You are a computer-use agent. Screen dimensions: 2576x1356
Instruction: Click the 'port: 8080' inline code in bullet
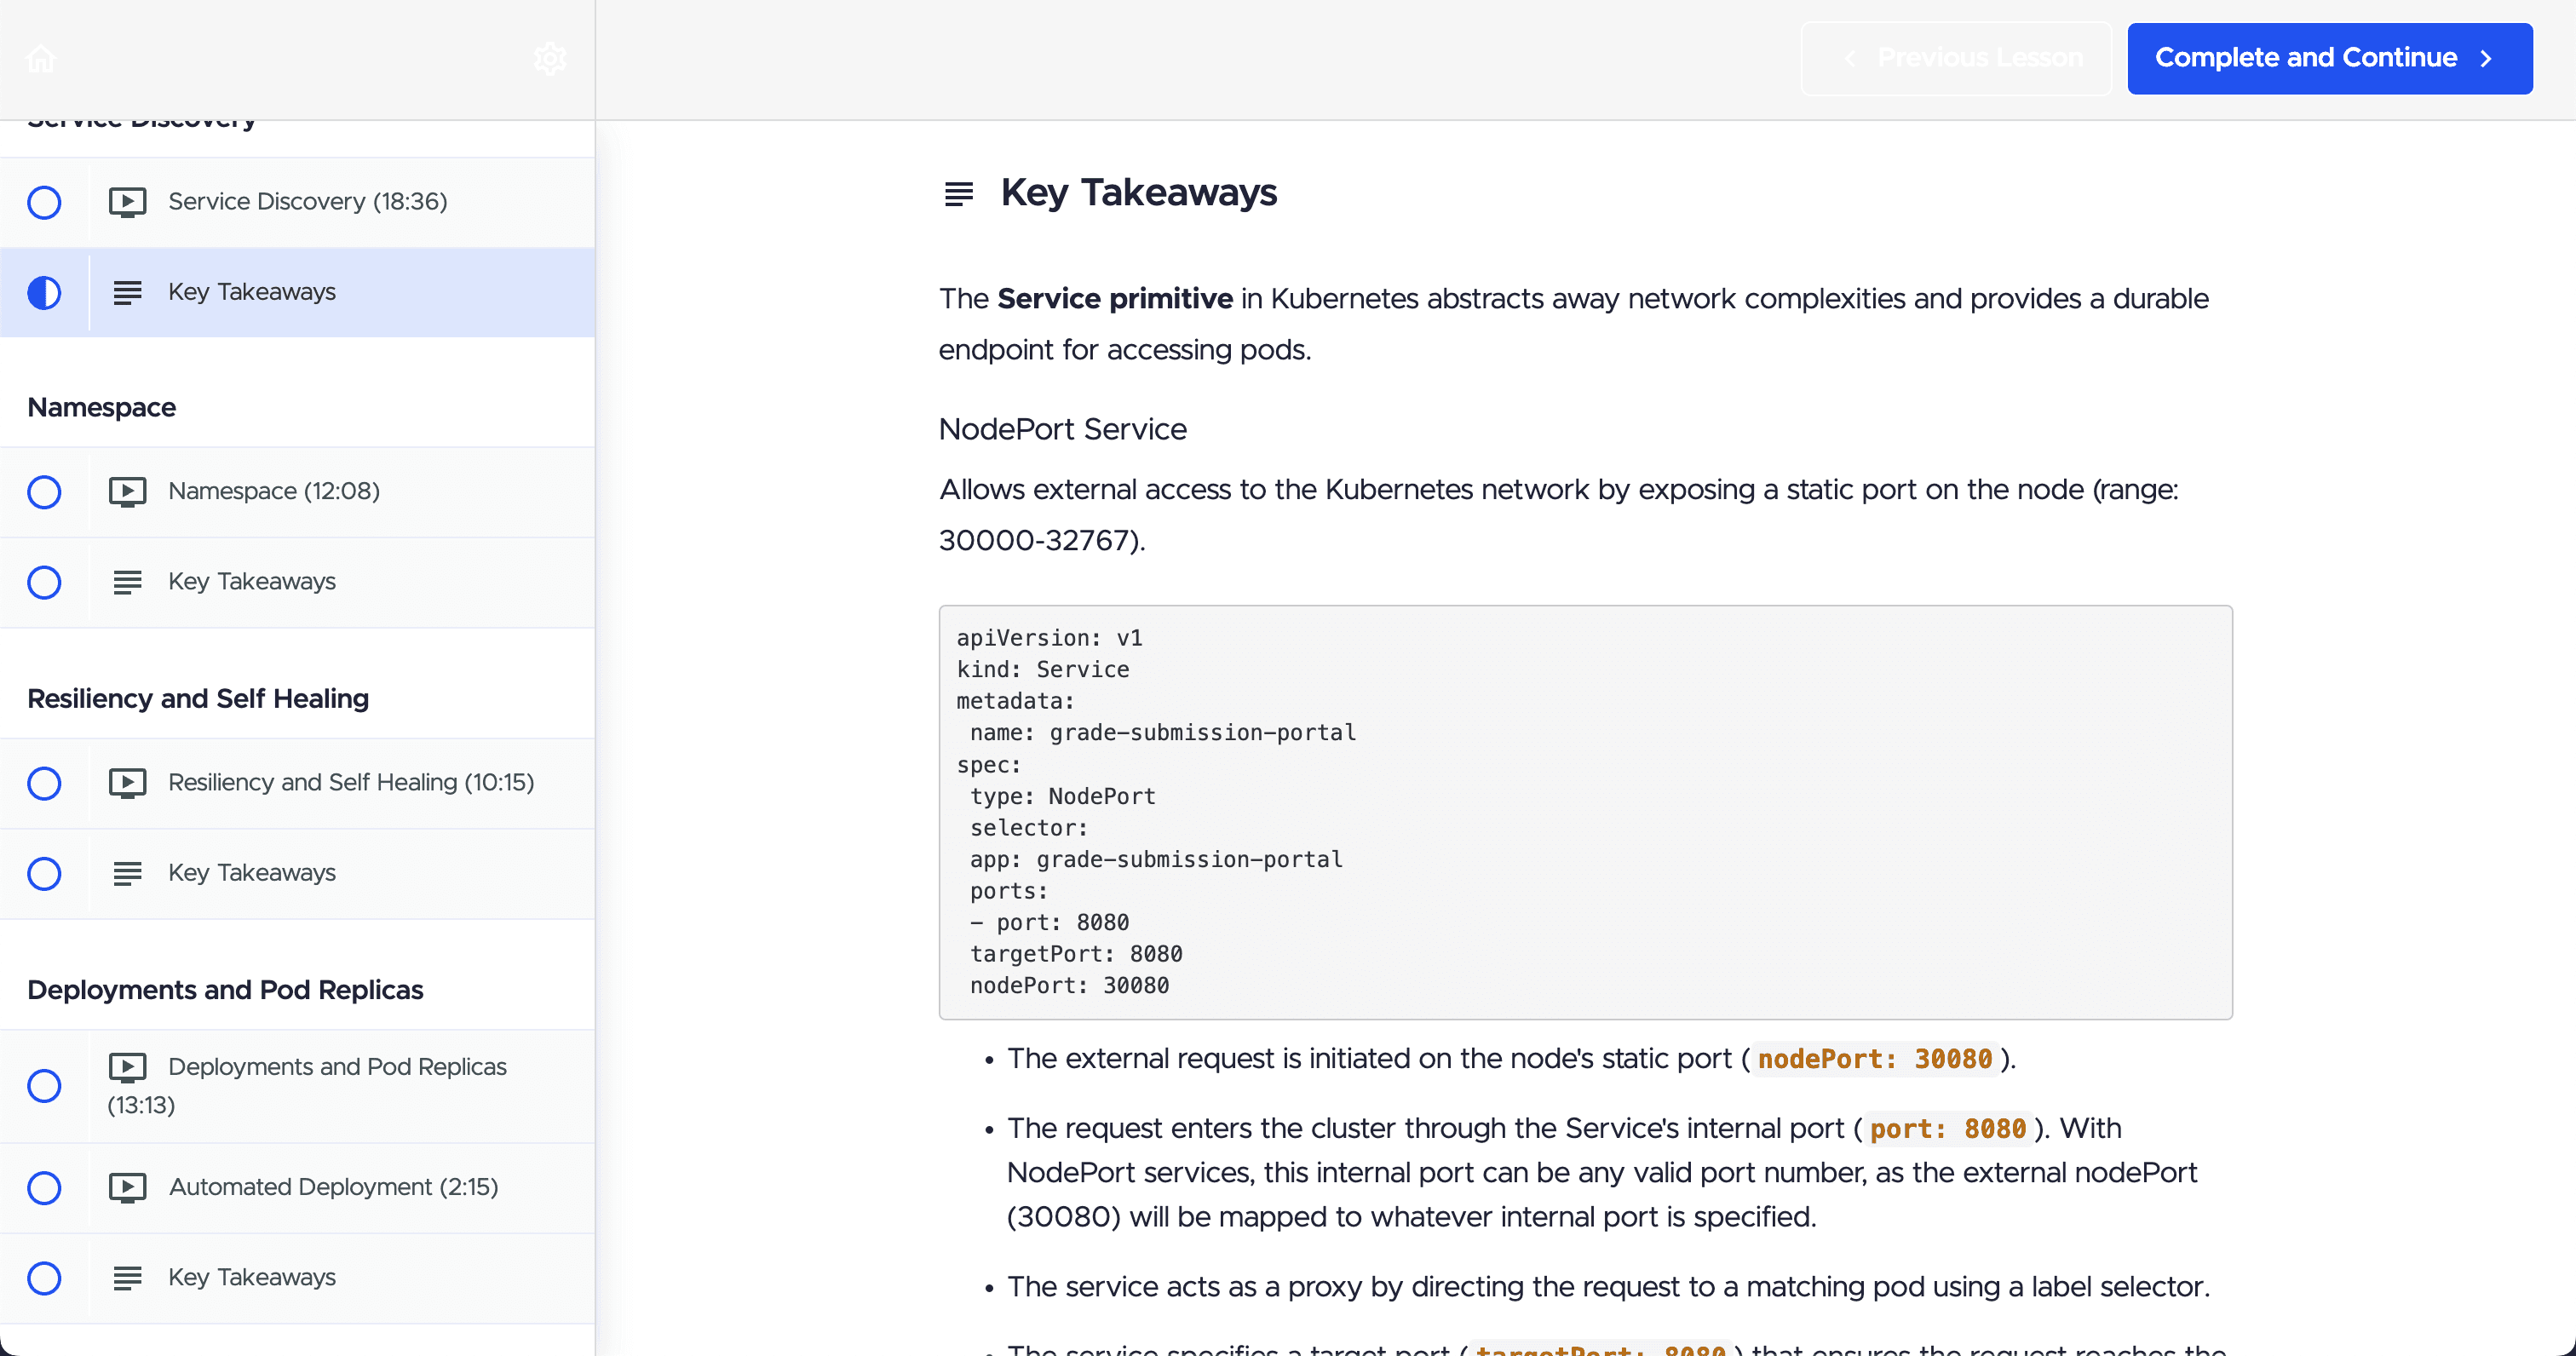[x=1948, y=1129]
